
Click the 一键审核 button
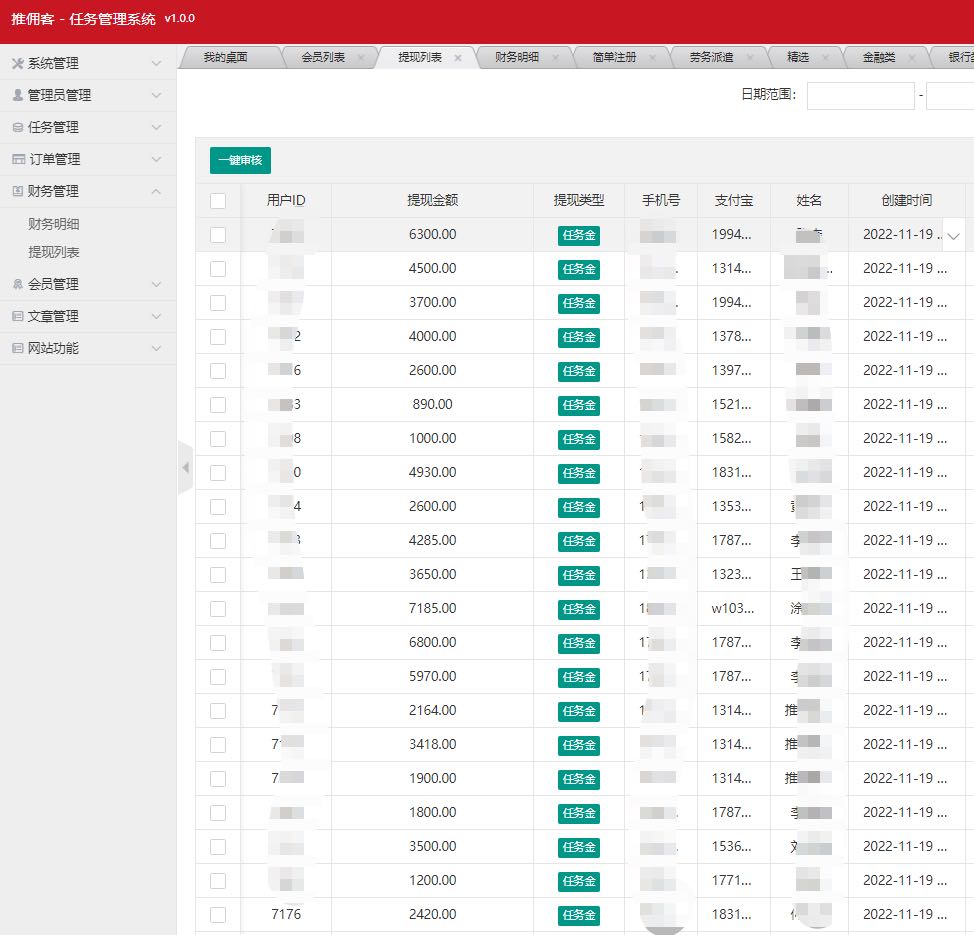(x=240, y=160)
